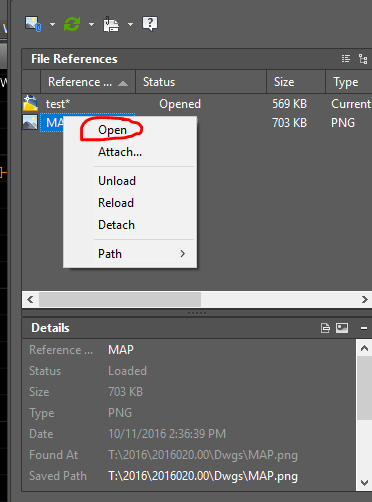The height and width of the screenshot is (502, 372).
Task: Click the horizontal scrollbar right arrow
Action: [364, 299]
